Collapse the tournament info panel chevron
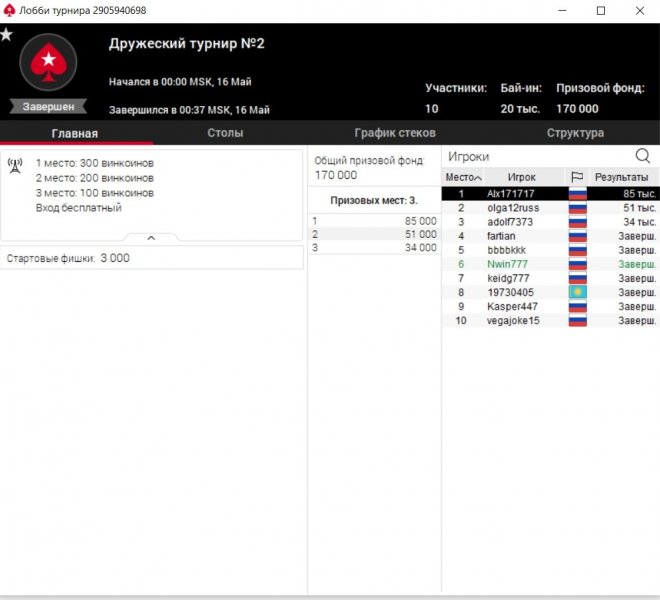This screenshot has width=660, height=600. (150, 238)
